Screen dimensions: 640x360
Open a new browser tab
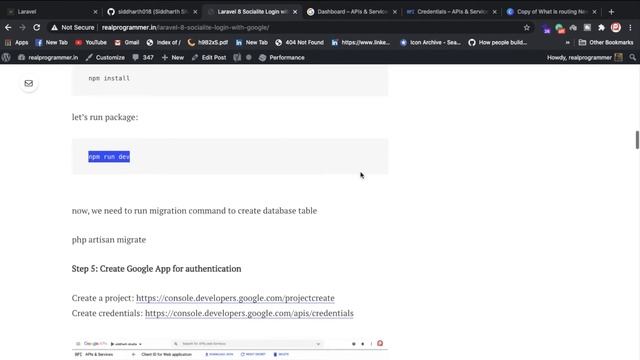[611, 12]
